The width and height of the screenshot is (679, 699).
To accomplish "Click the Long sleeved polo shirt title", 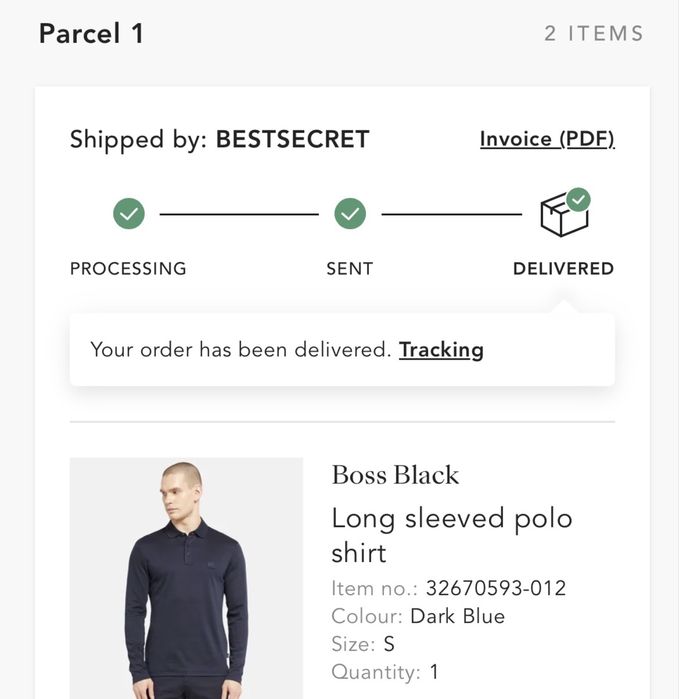I will click(451, 535).
